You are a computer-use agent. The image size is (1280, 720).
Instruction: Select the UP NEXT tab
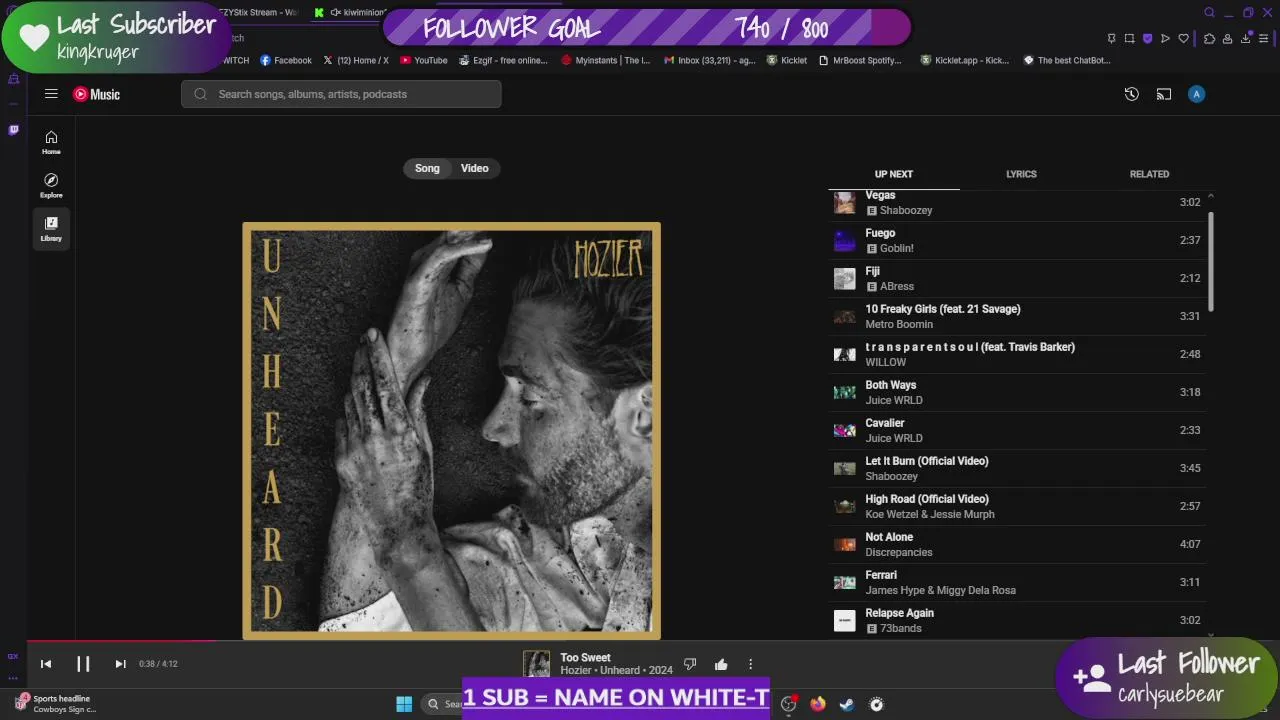pyautogui.click(x=894, y=174)
